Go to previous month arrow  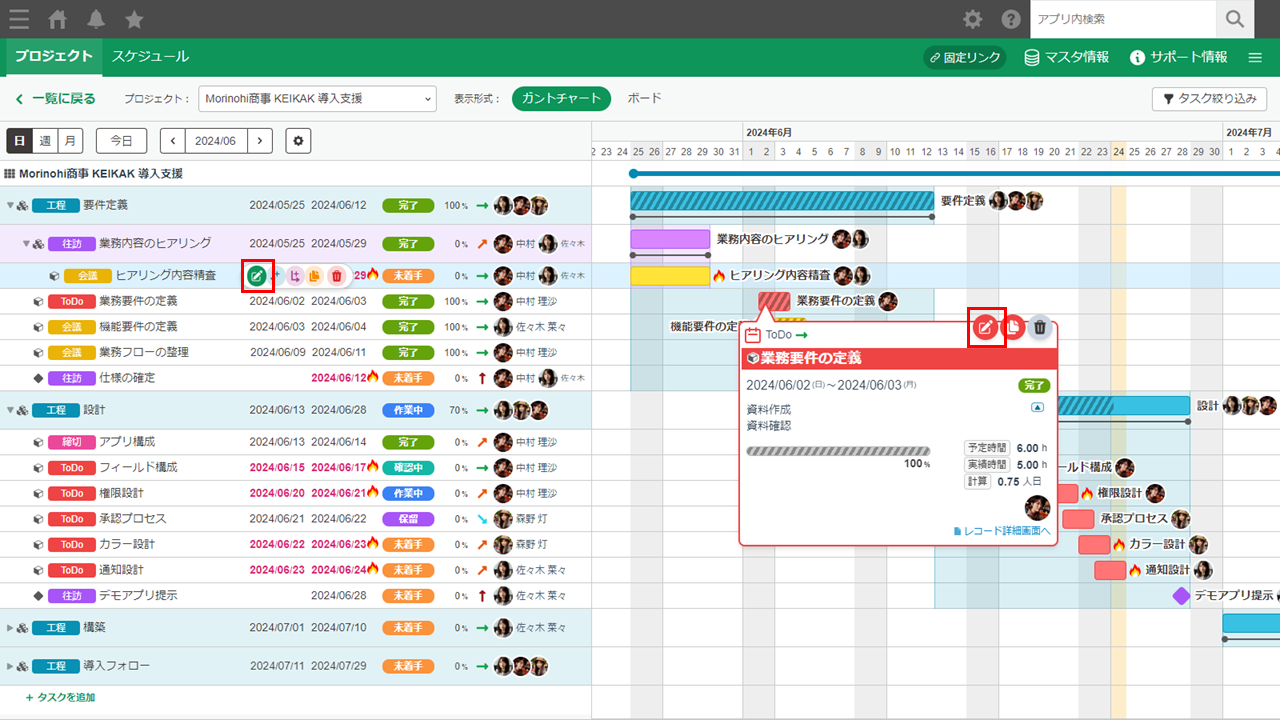click(173, 141)
